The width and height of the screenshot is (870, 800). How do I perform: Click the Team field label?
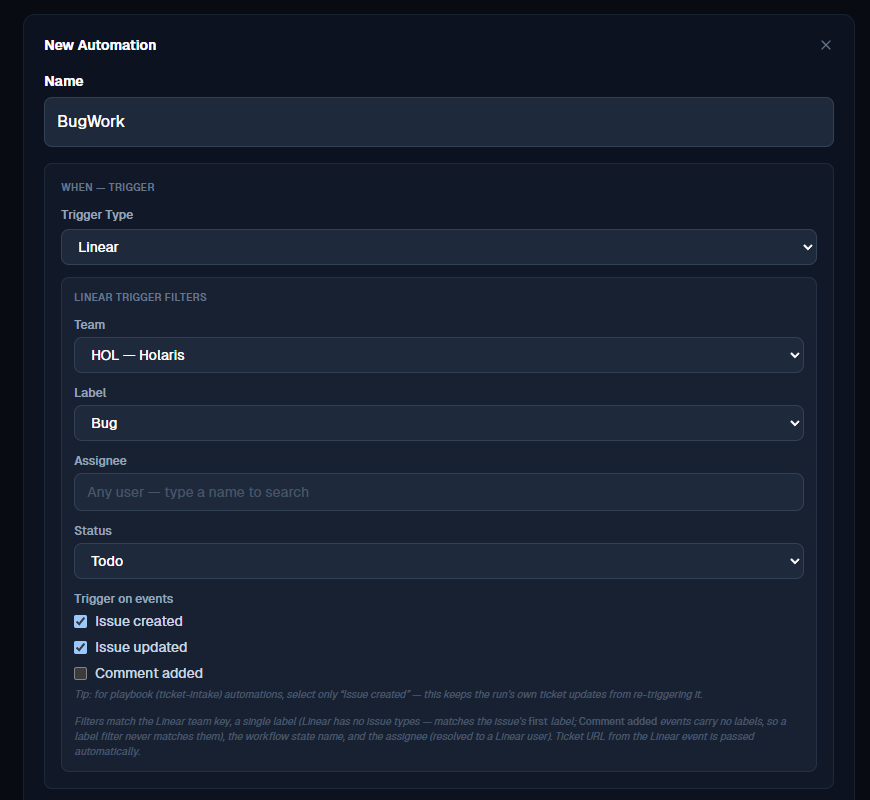[89, 325]
